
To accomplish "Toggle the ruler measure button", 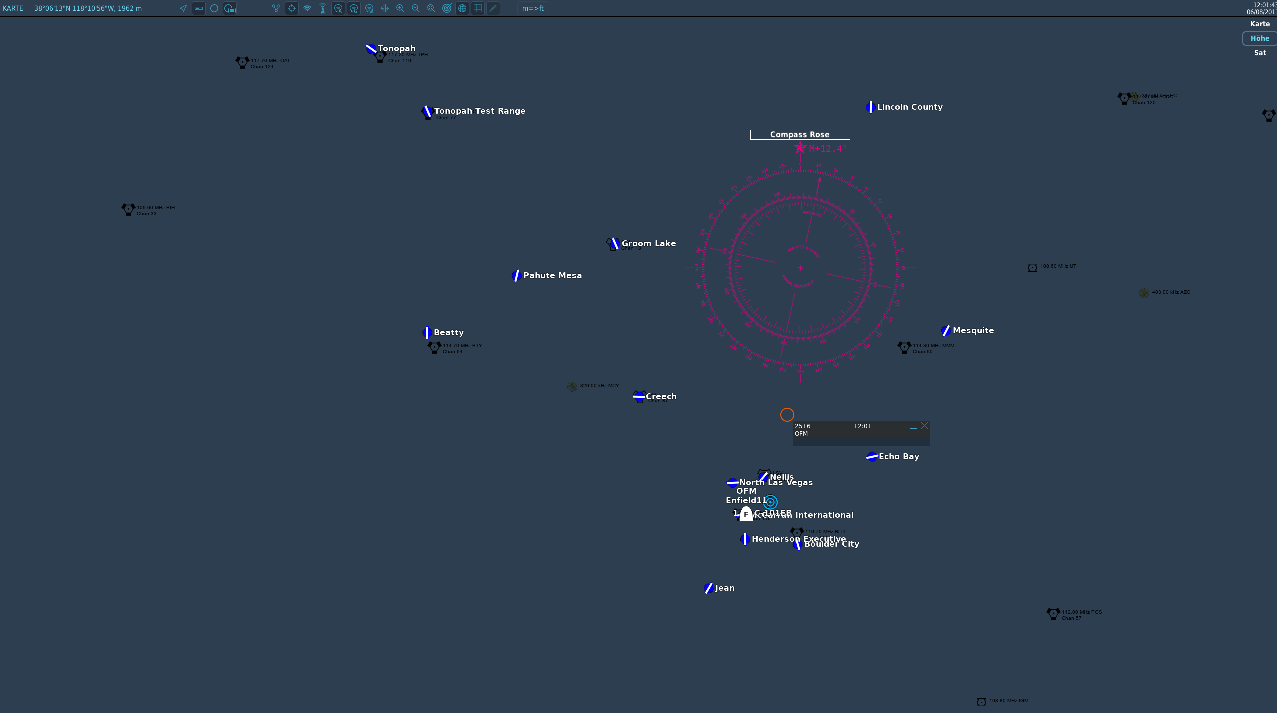I will [198, 8].
